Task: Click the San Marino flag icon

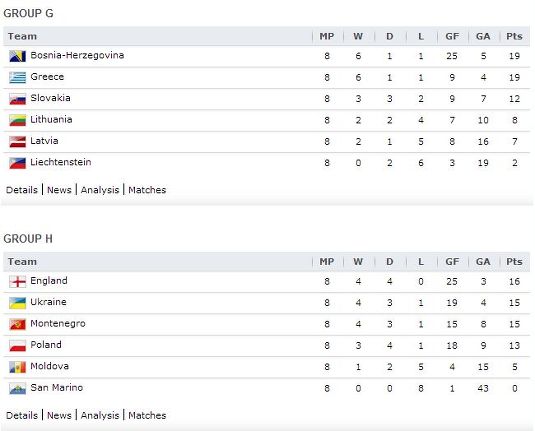Action: click(x=17, y=389)
